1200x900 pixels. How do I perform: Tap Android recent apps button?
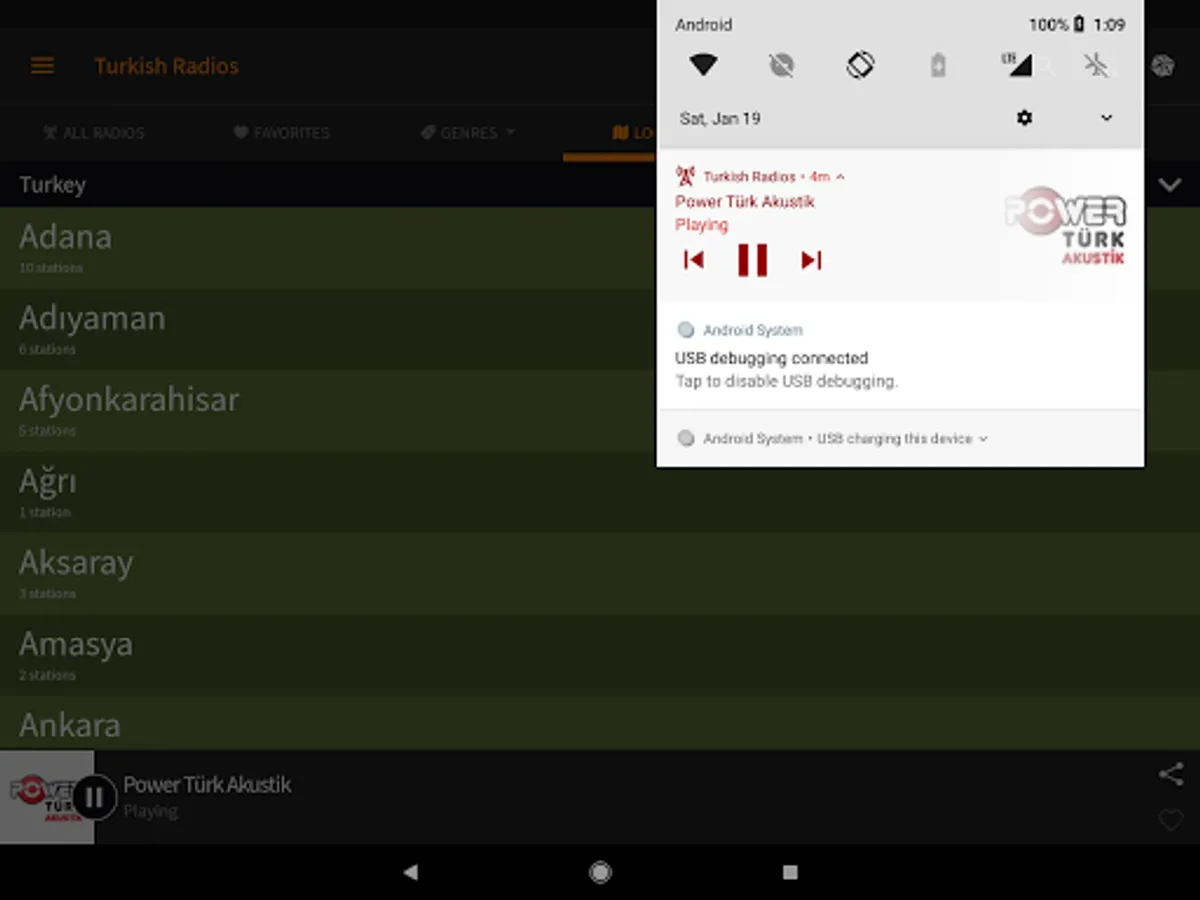point(790,872)
